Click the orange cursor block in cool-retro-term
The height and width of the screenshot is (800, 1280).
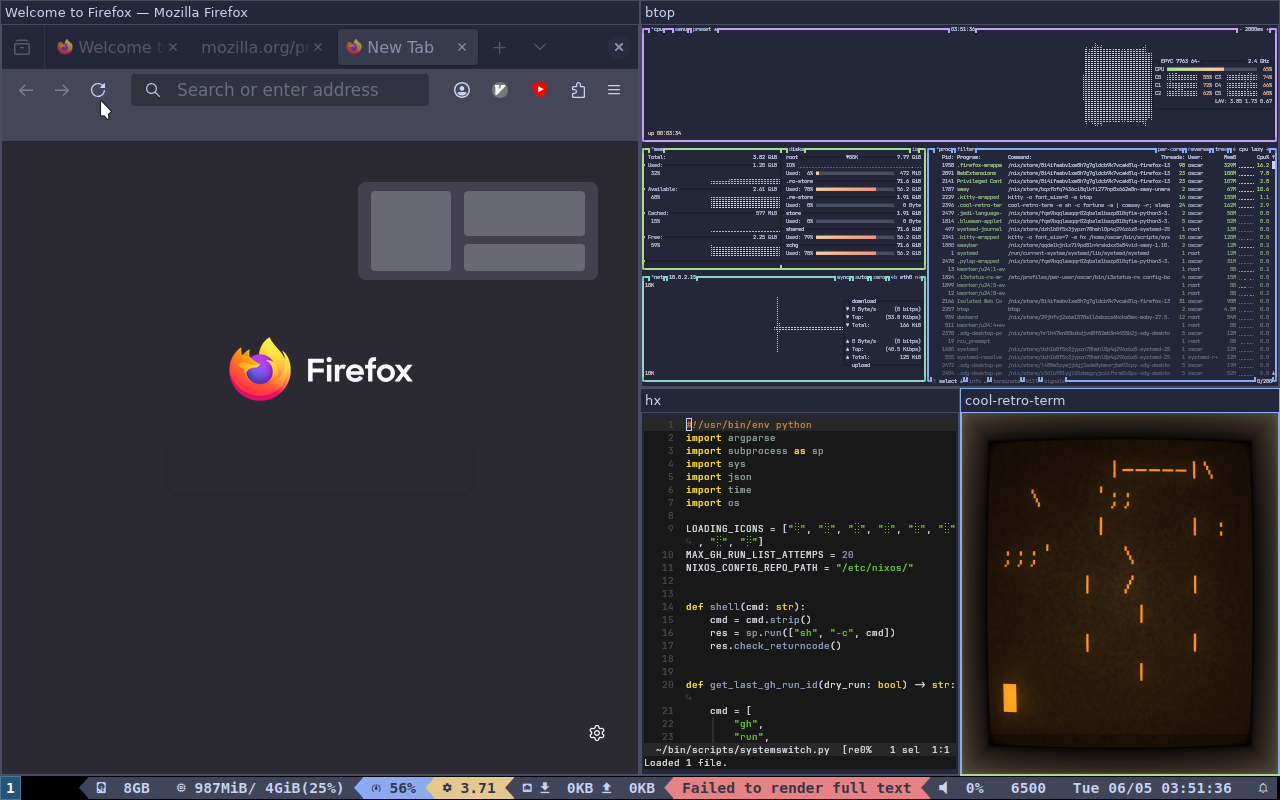click(x=1010, y=698)
